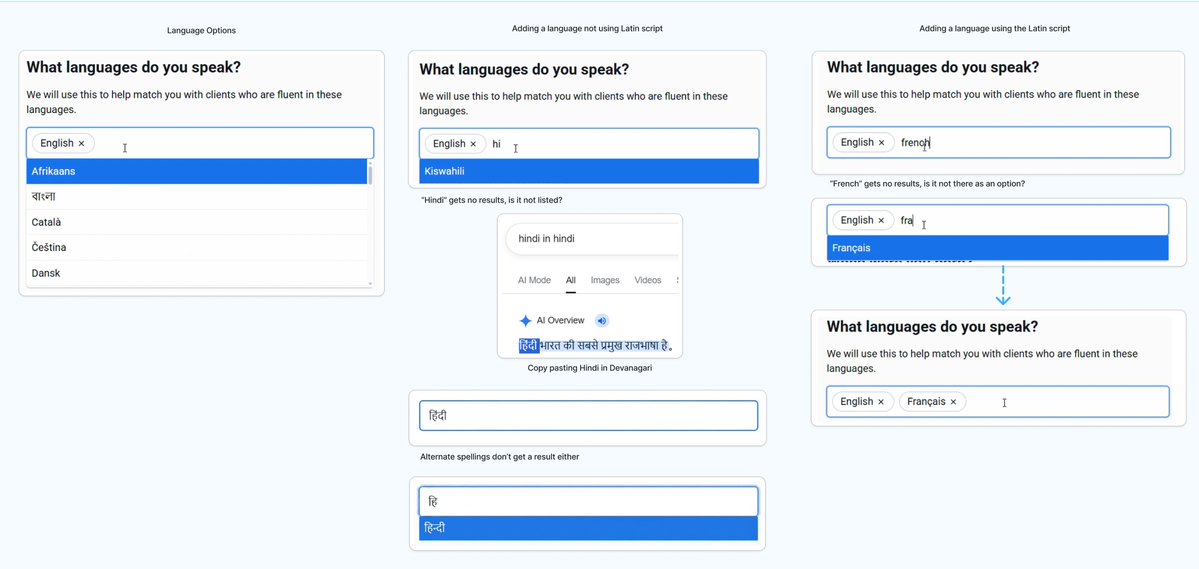1199x569 pixels.
Task: Click the language field containing 'hi'
Action: [x=589, y=144]
